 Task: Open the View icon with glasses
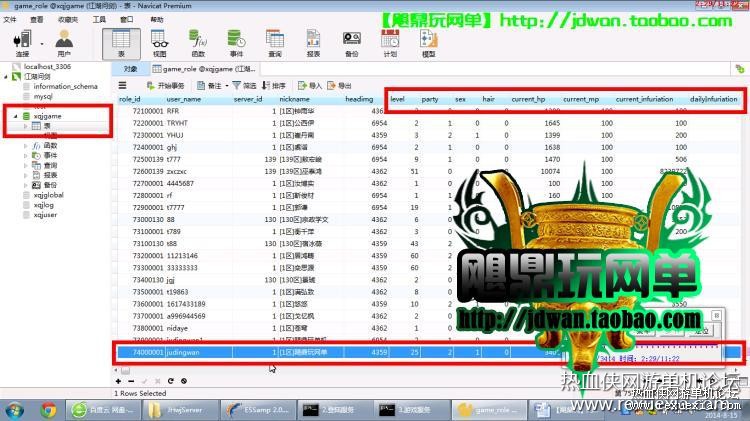159,43
